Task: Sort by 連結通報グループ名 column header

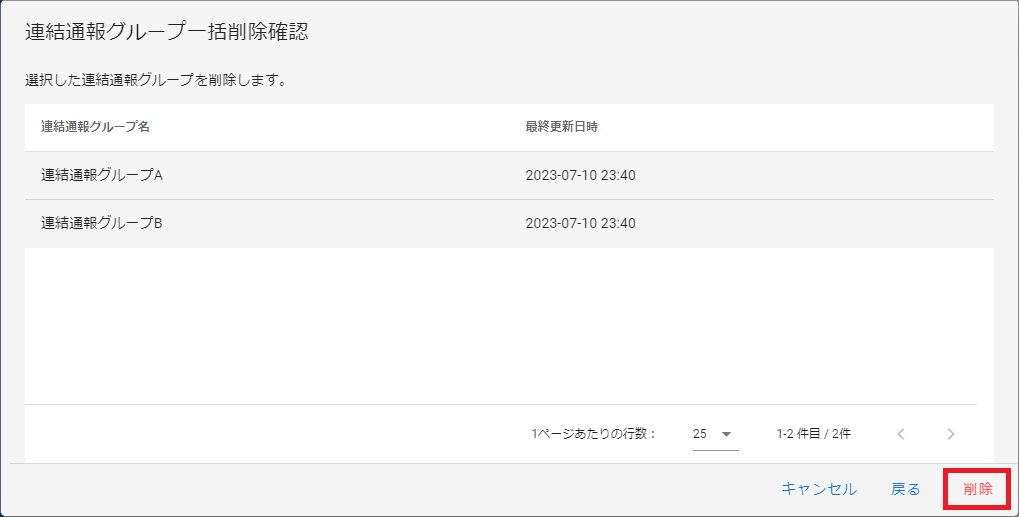Action: click(96, 127)
